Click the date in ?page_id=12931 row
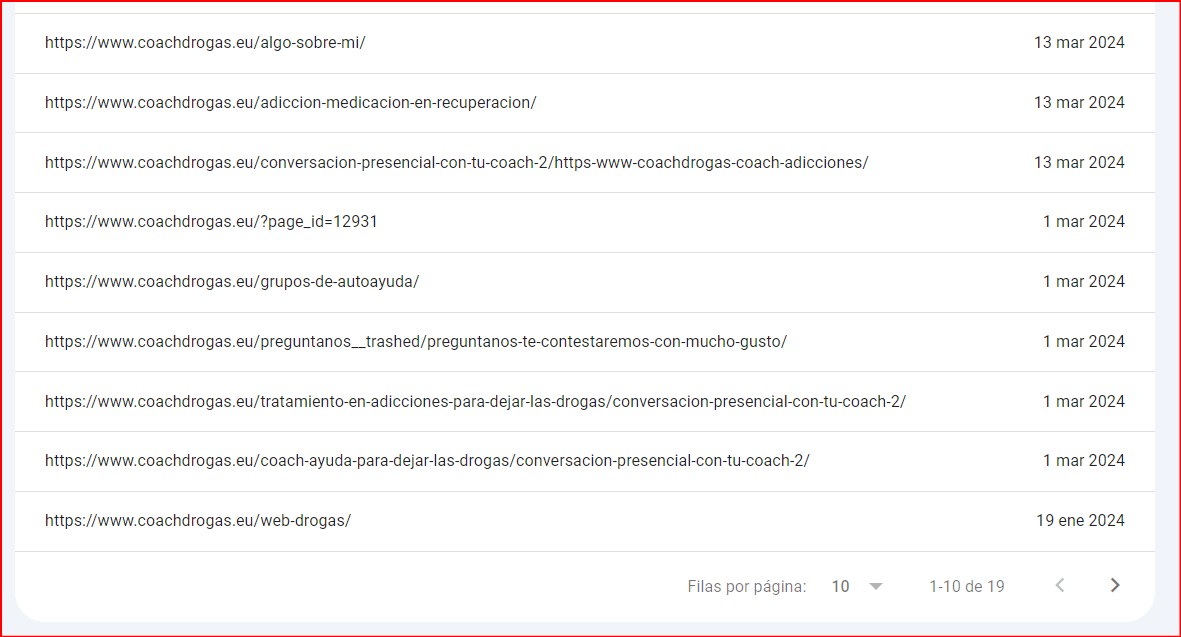 coord(1083,222)
